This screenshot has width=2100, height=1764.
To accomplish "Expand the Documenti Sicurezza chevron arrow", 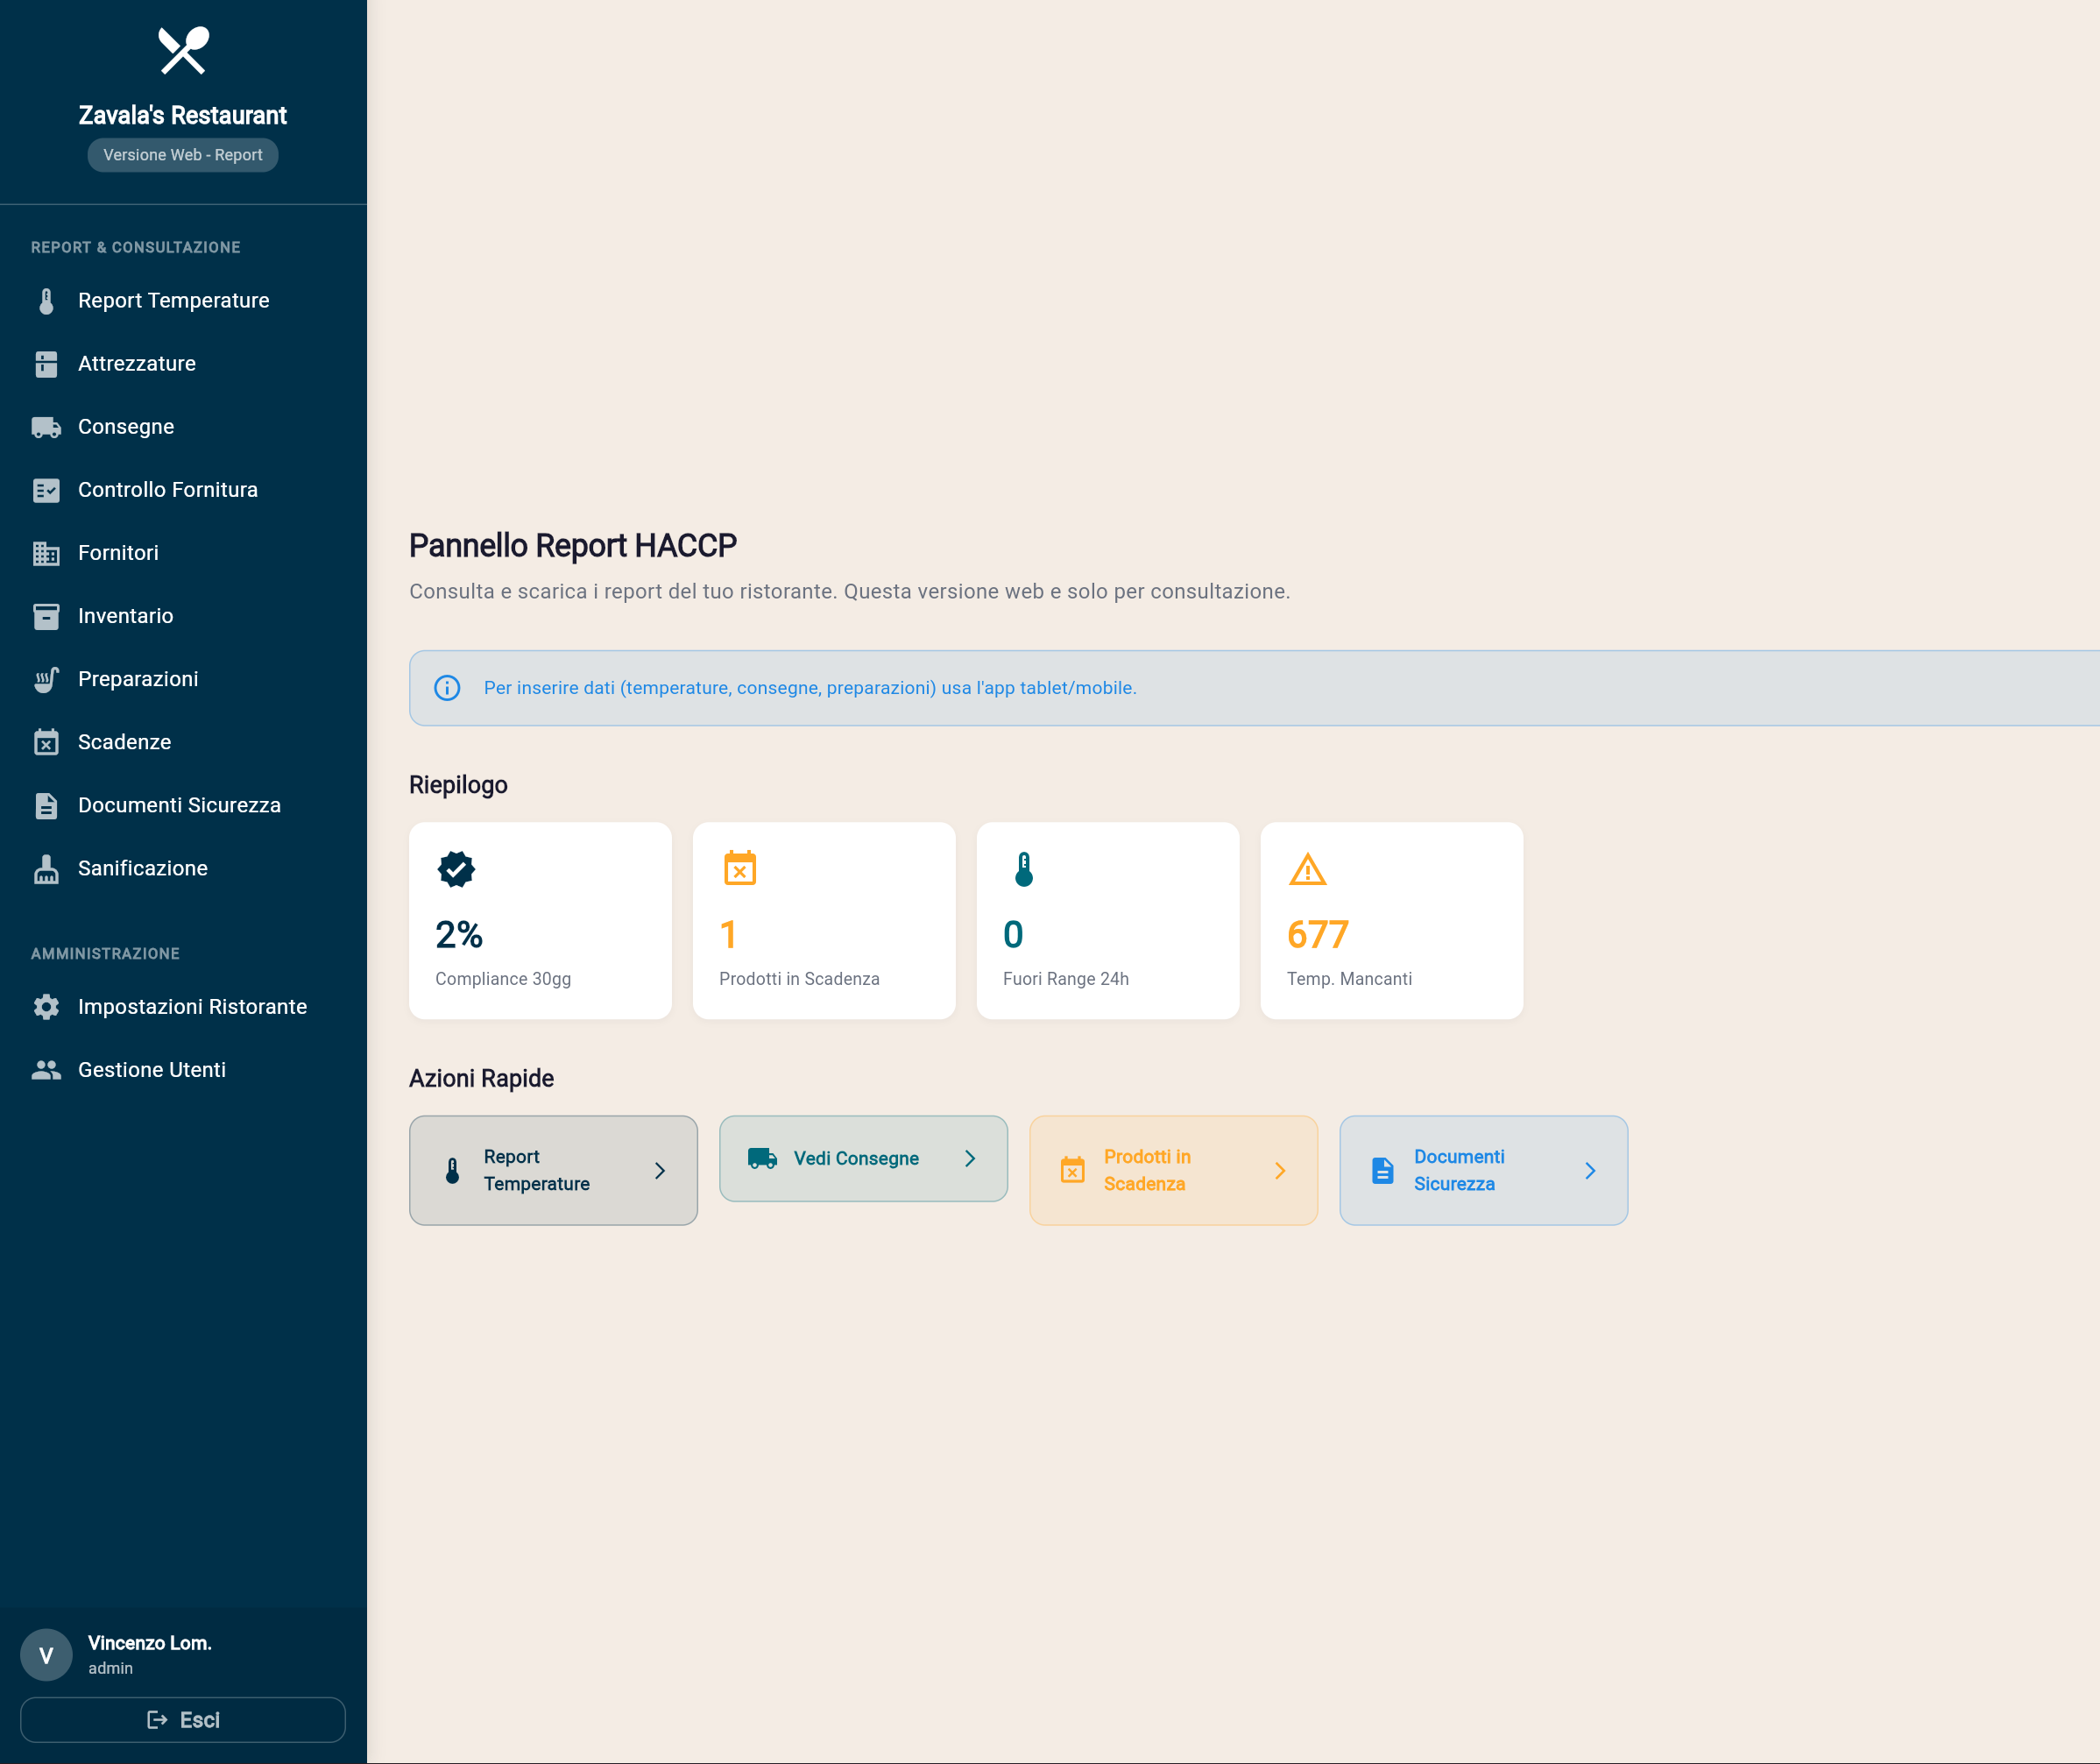I will (1591, 1170).
